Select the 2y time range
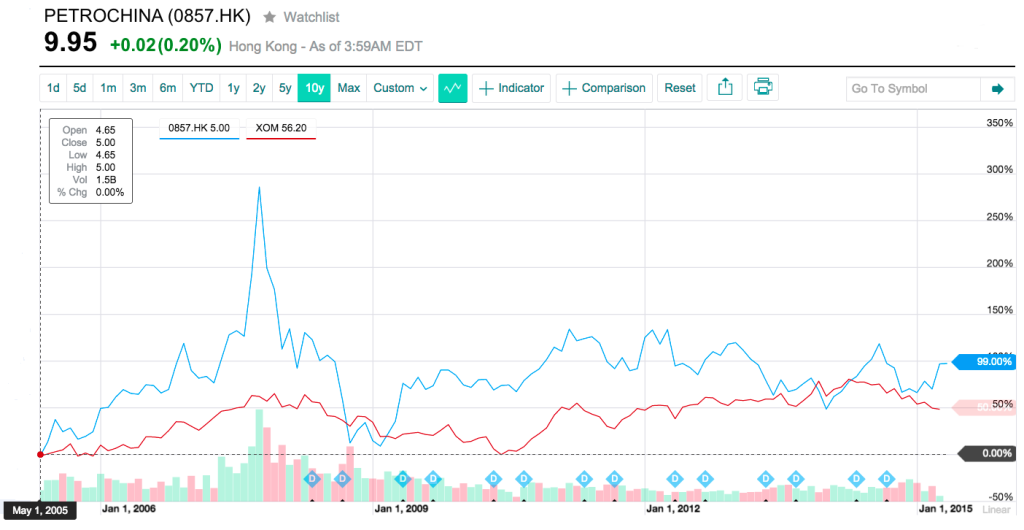 coord(259,88)
